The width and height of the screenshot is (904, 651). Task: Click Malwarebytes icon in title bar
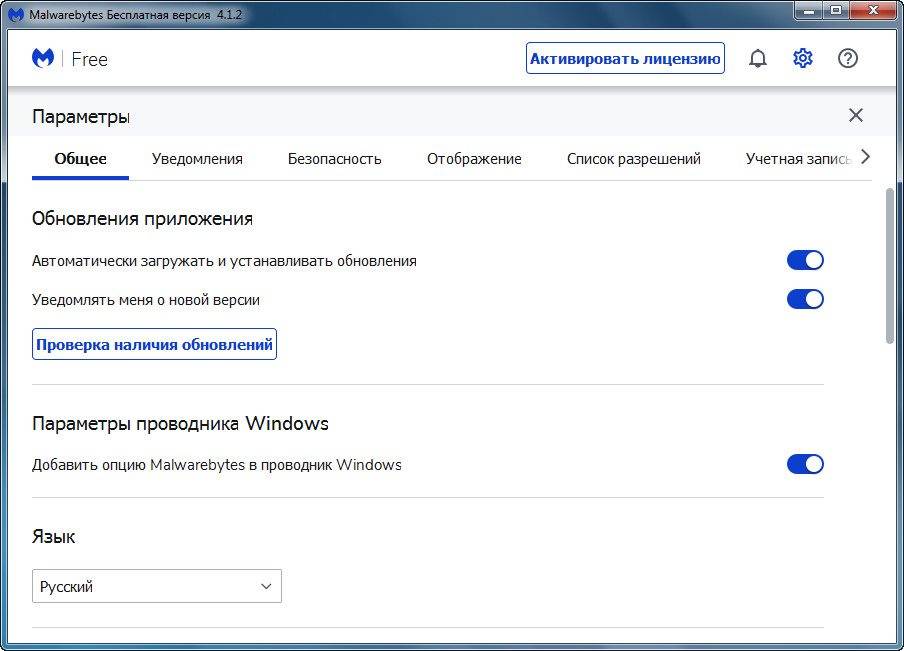[x=17, y=14]
